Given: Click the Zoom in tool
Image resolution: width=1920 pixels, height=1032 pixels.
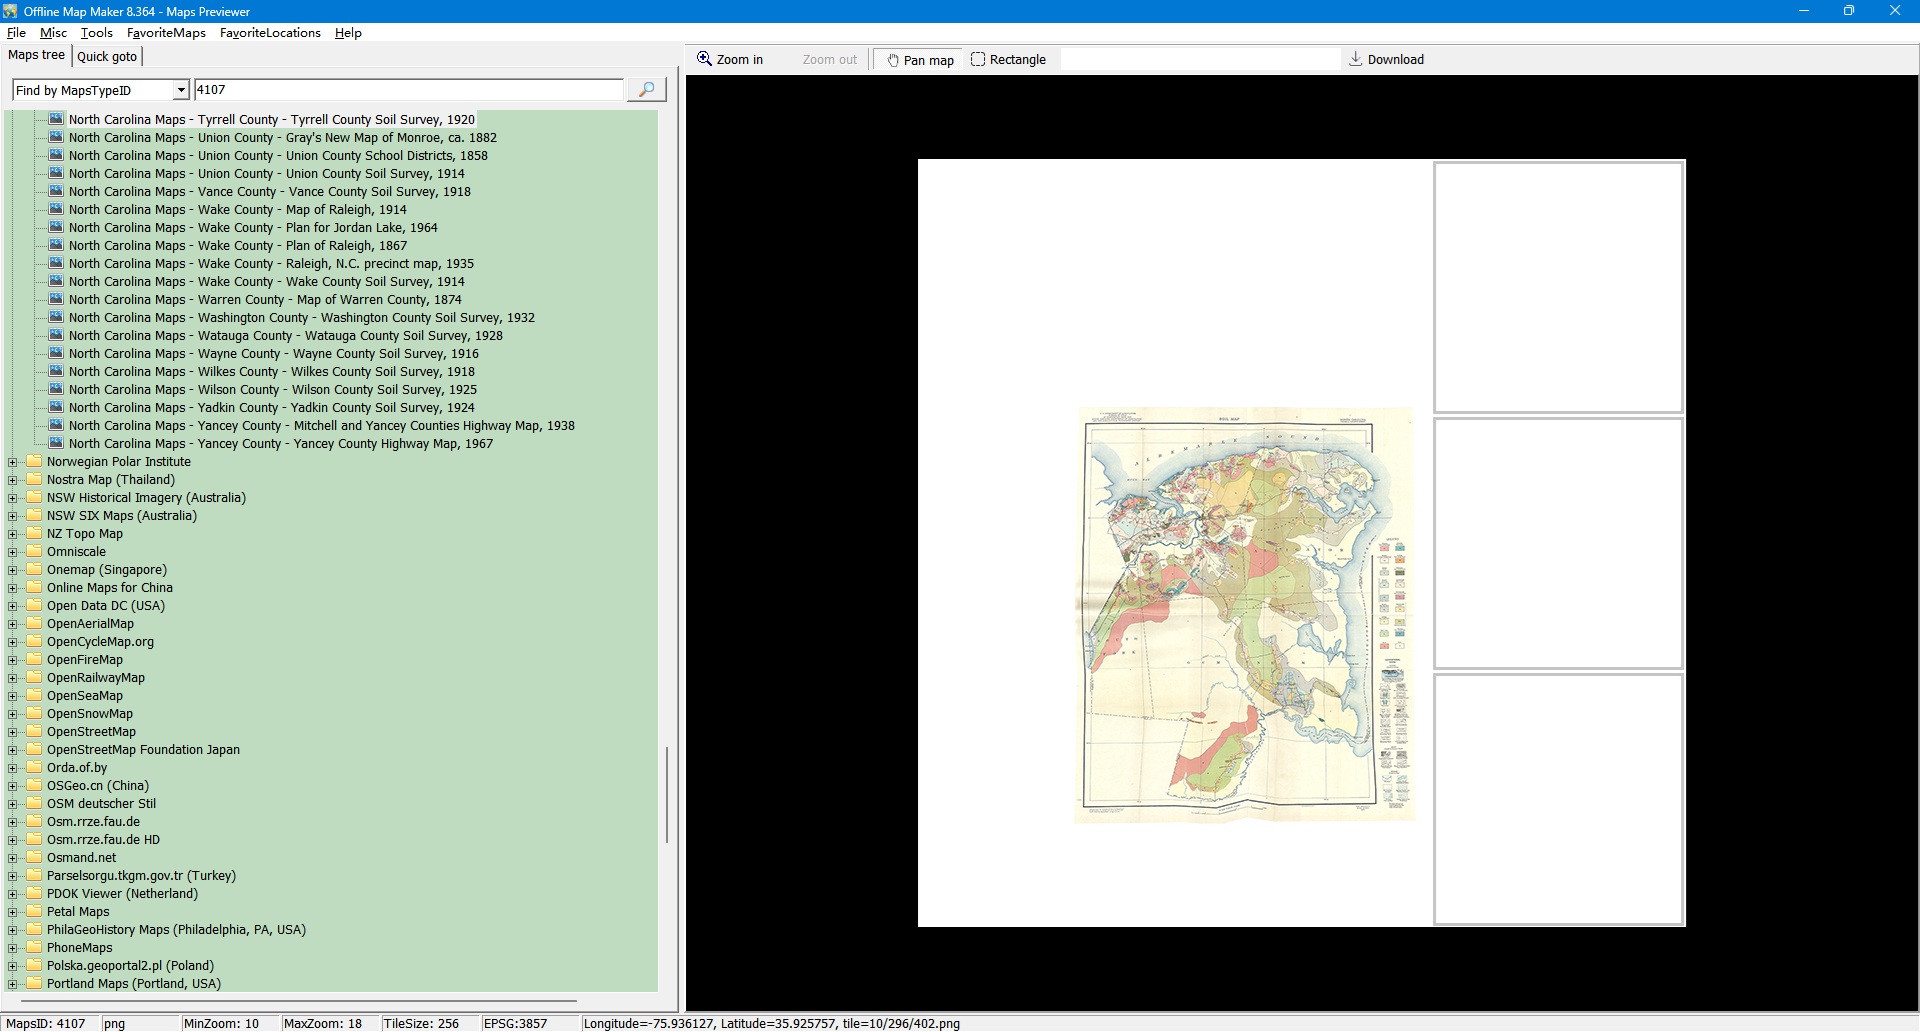Looking at the screenshot, I should [730, 60].
